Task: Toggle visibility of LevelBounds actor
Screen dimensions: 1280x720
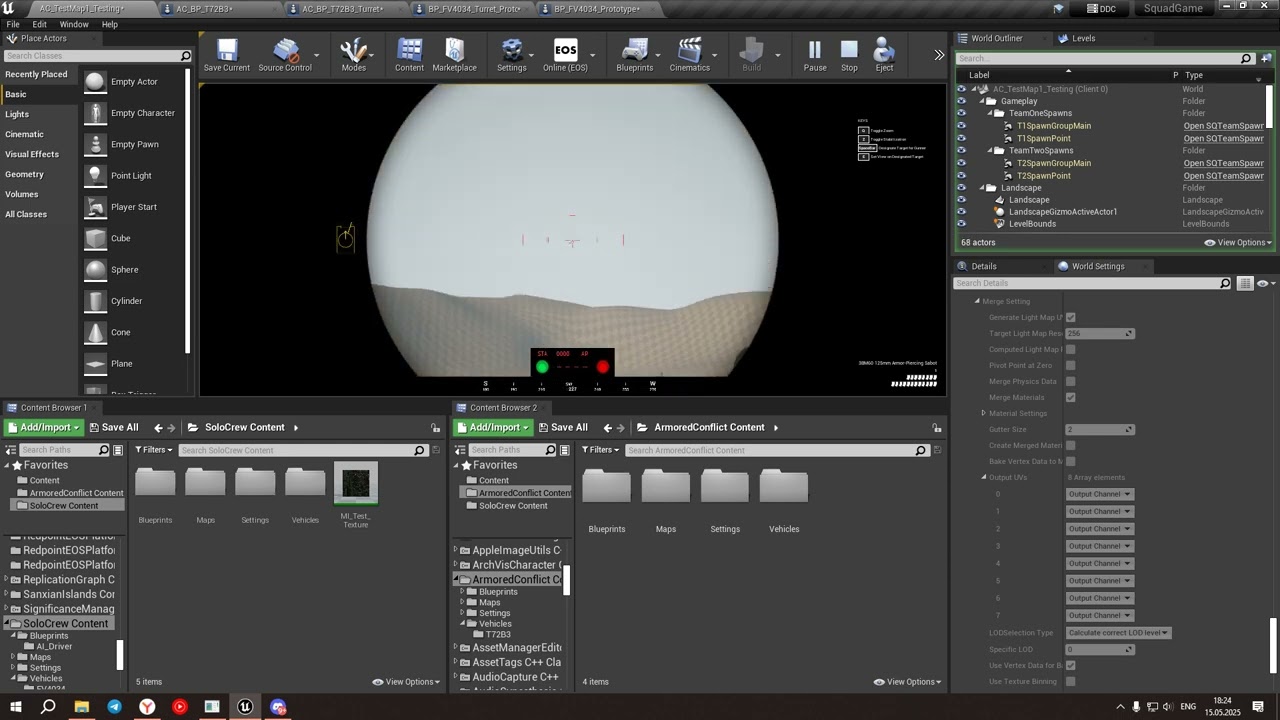Action: coord(962,224)
